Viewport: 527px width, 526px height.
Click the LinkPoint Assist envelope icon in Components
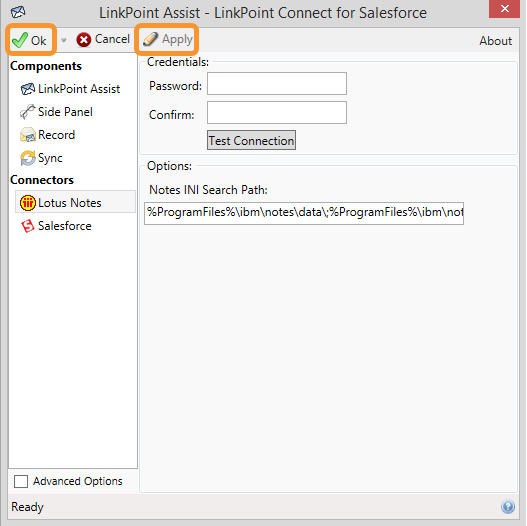click(28, 89)
